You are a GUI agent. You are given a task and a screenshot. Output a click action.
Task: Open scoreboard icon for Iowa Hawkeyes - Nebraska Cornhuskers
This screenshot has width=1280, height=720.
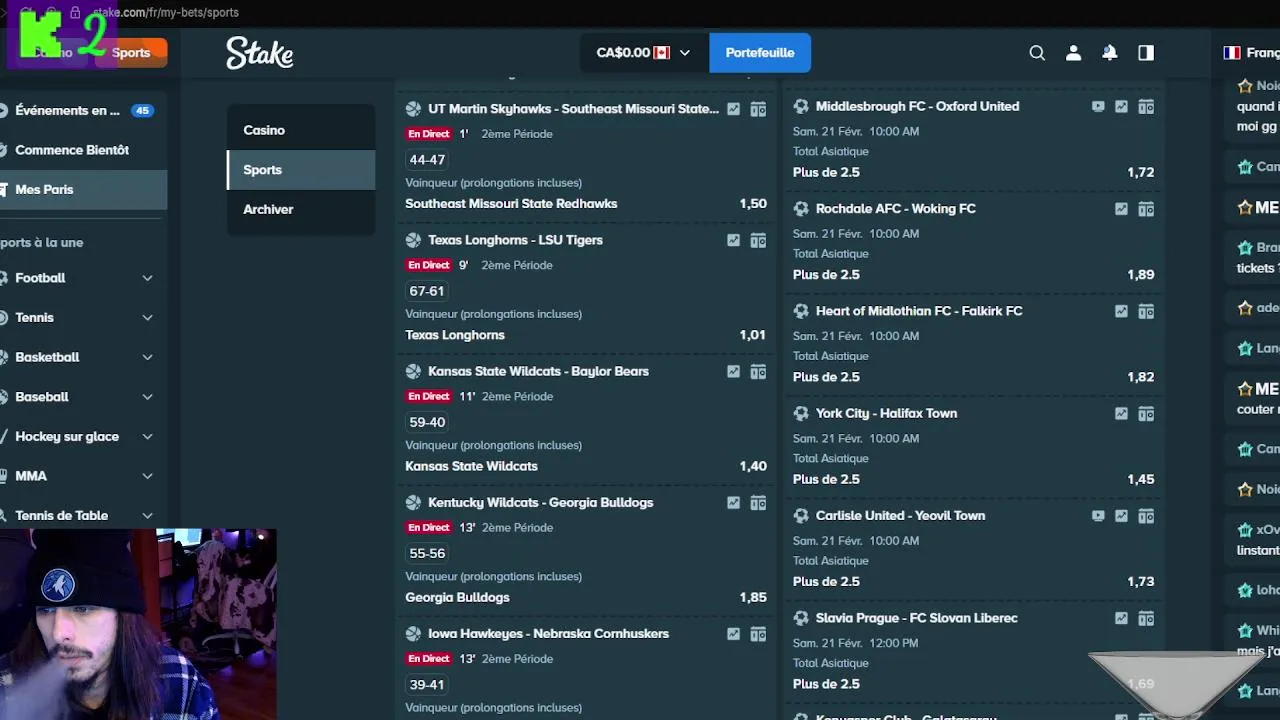(758, 633)
